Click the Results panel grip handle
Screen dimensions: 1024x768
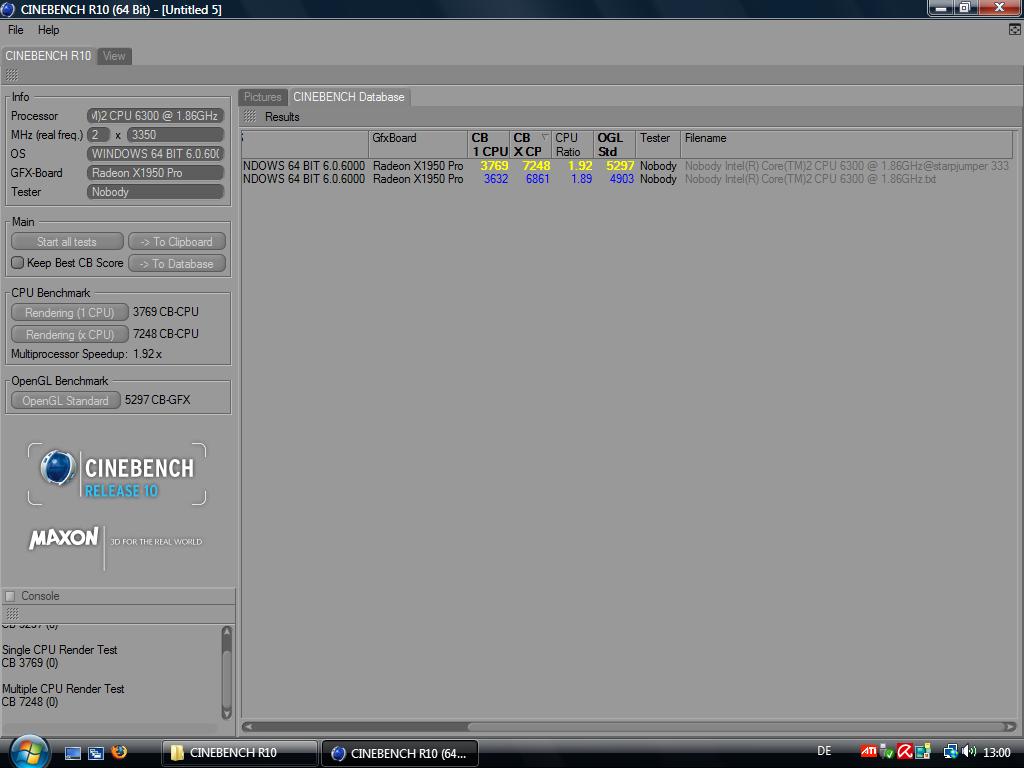coord(250,117)
